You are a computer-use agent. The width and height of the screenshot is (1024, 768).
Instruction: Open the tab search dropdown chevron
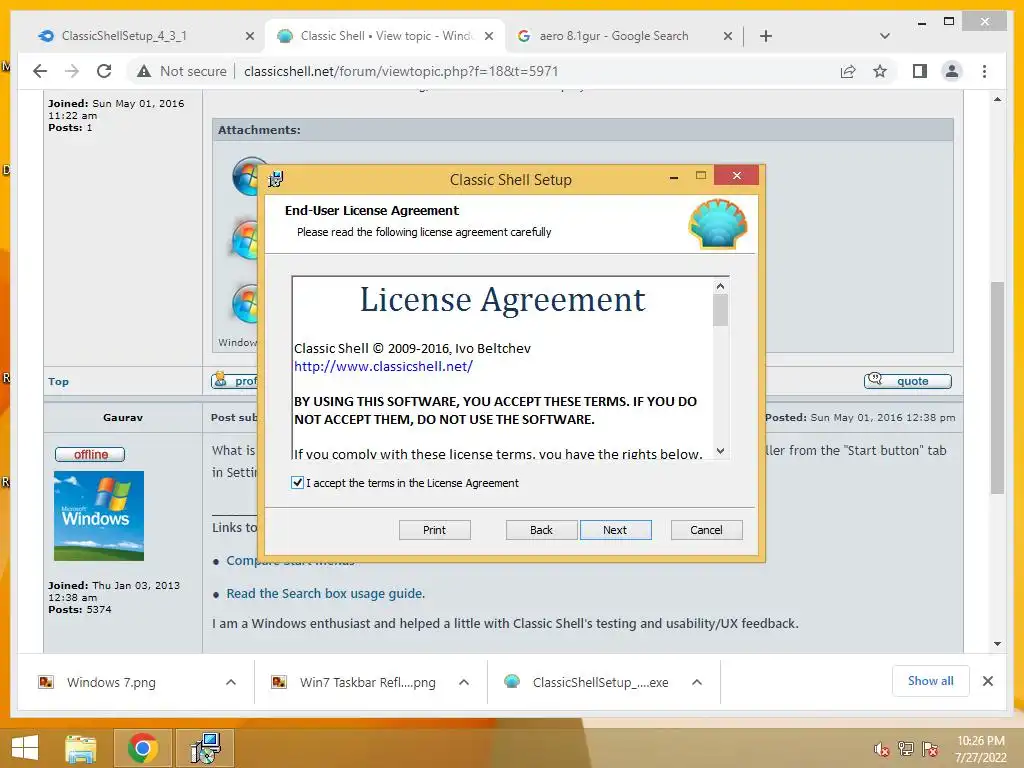pos(885,36)
